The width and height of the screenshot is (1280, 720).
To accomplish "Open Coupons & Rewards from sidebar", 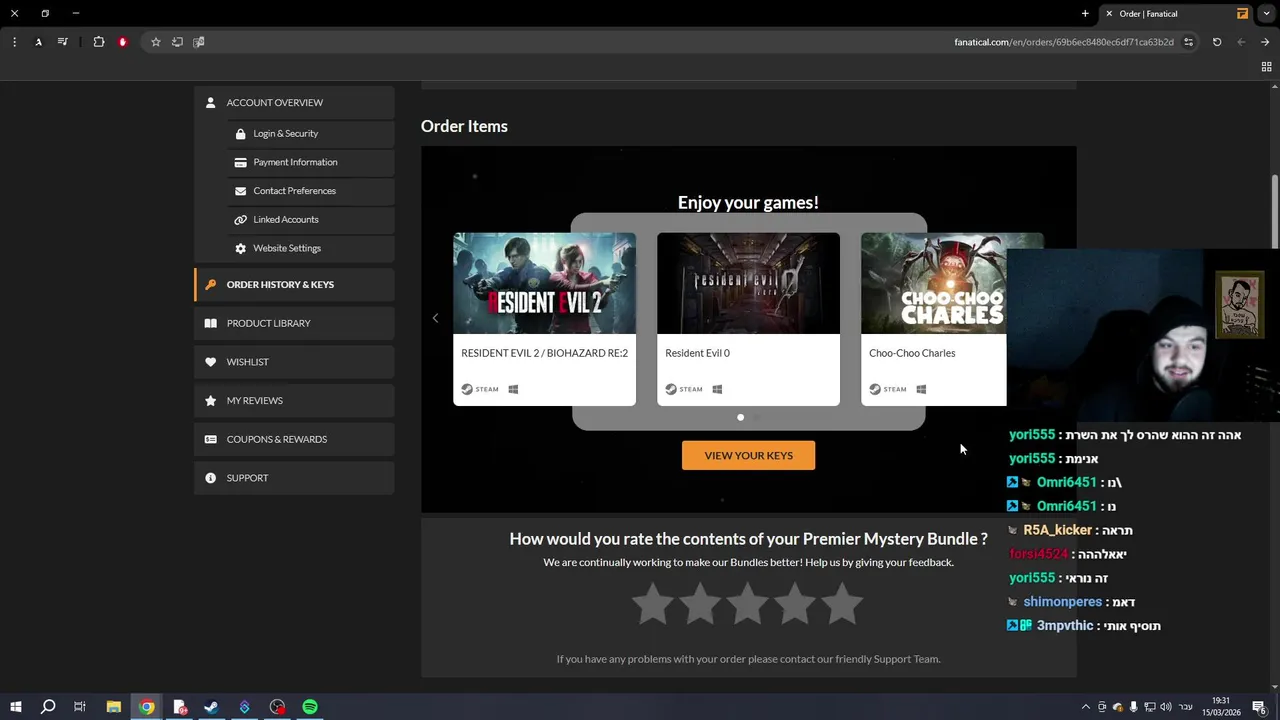I will click(294, 439).
